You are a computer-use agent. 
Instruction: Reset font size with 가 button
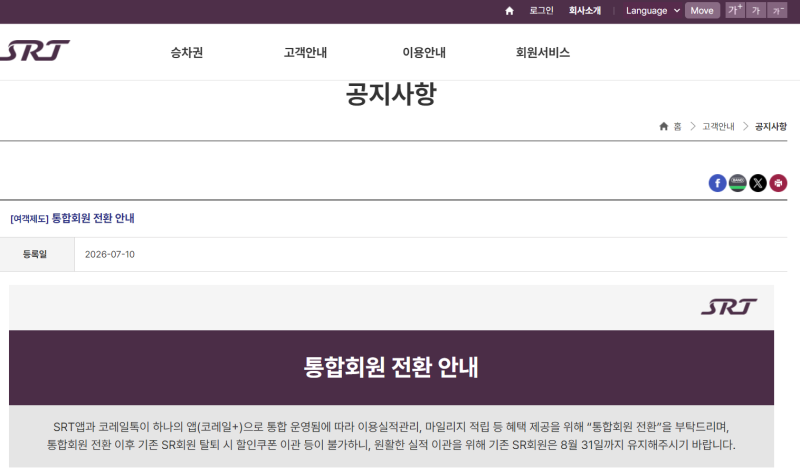[756, 10]
